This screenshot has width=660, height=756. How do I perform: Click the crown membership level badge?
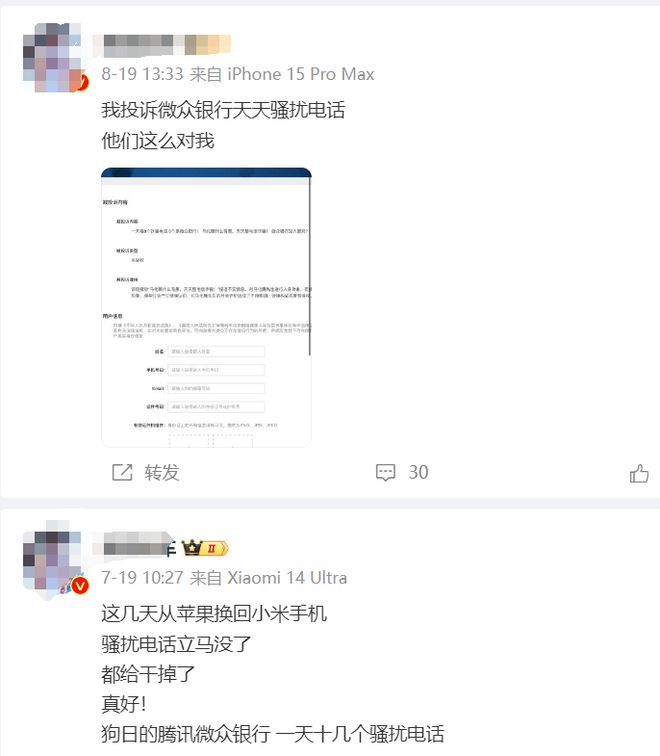[x=204, y=549]
